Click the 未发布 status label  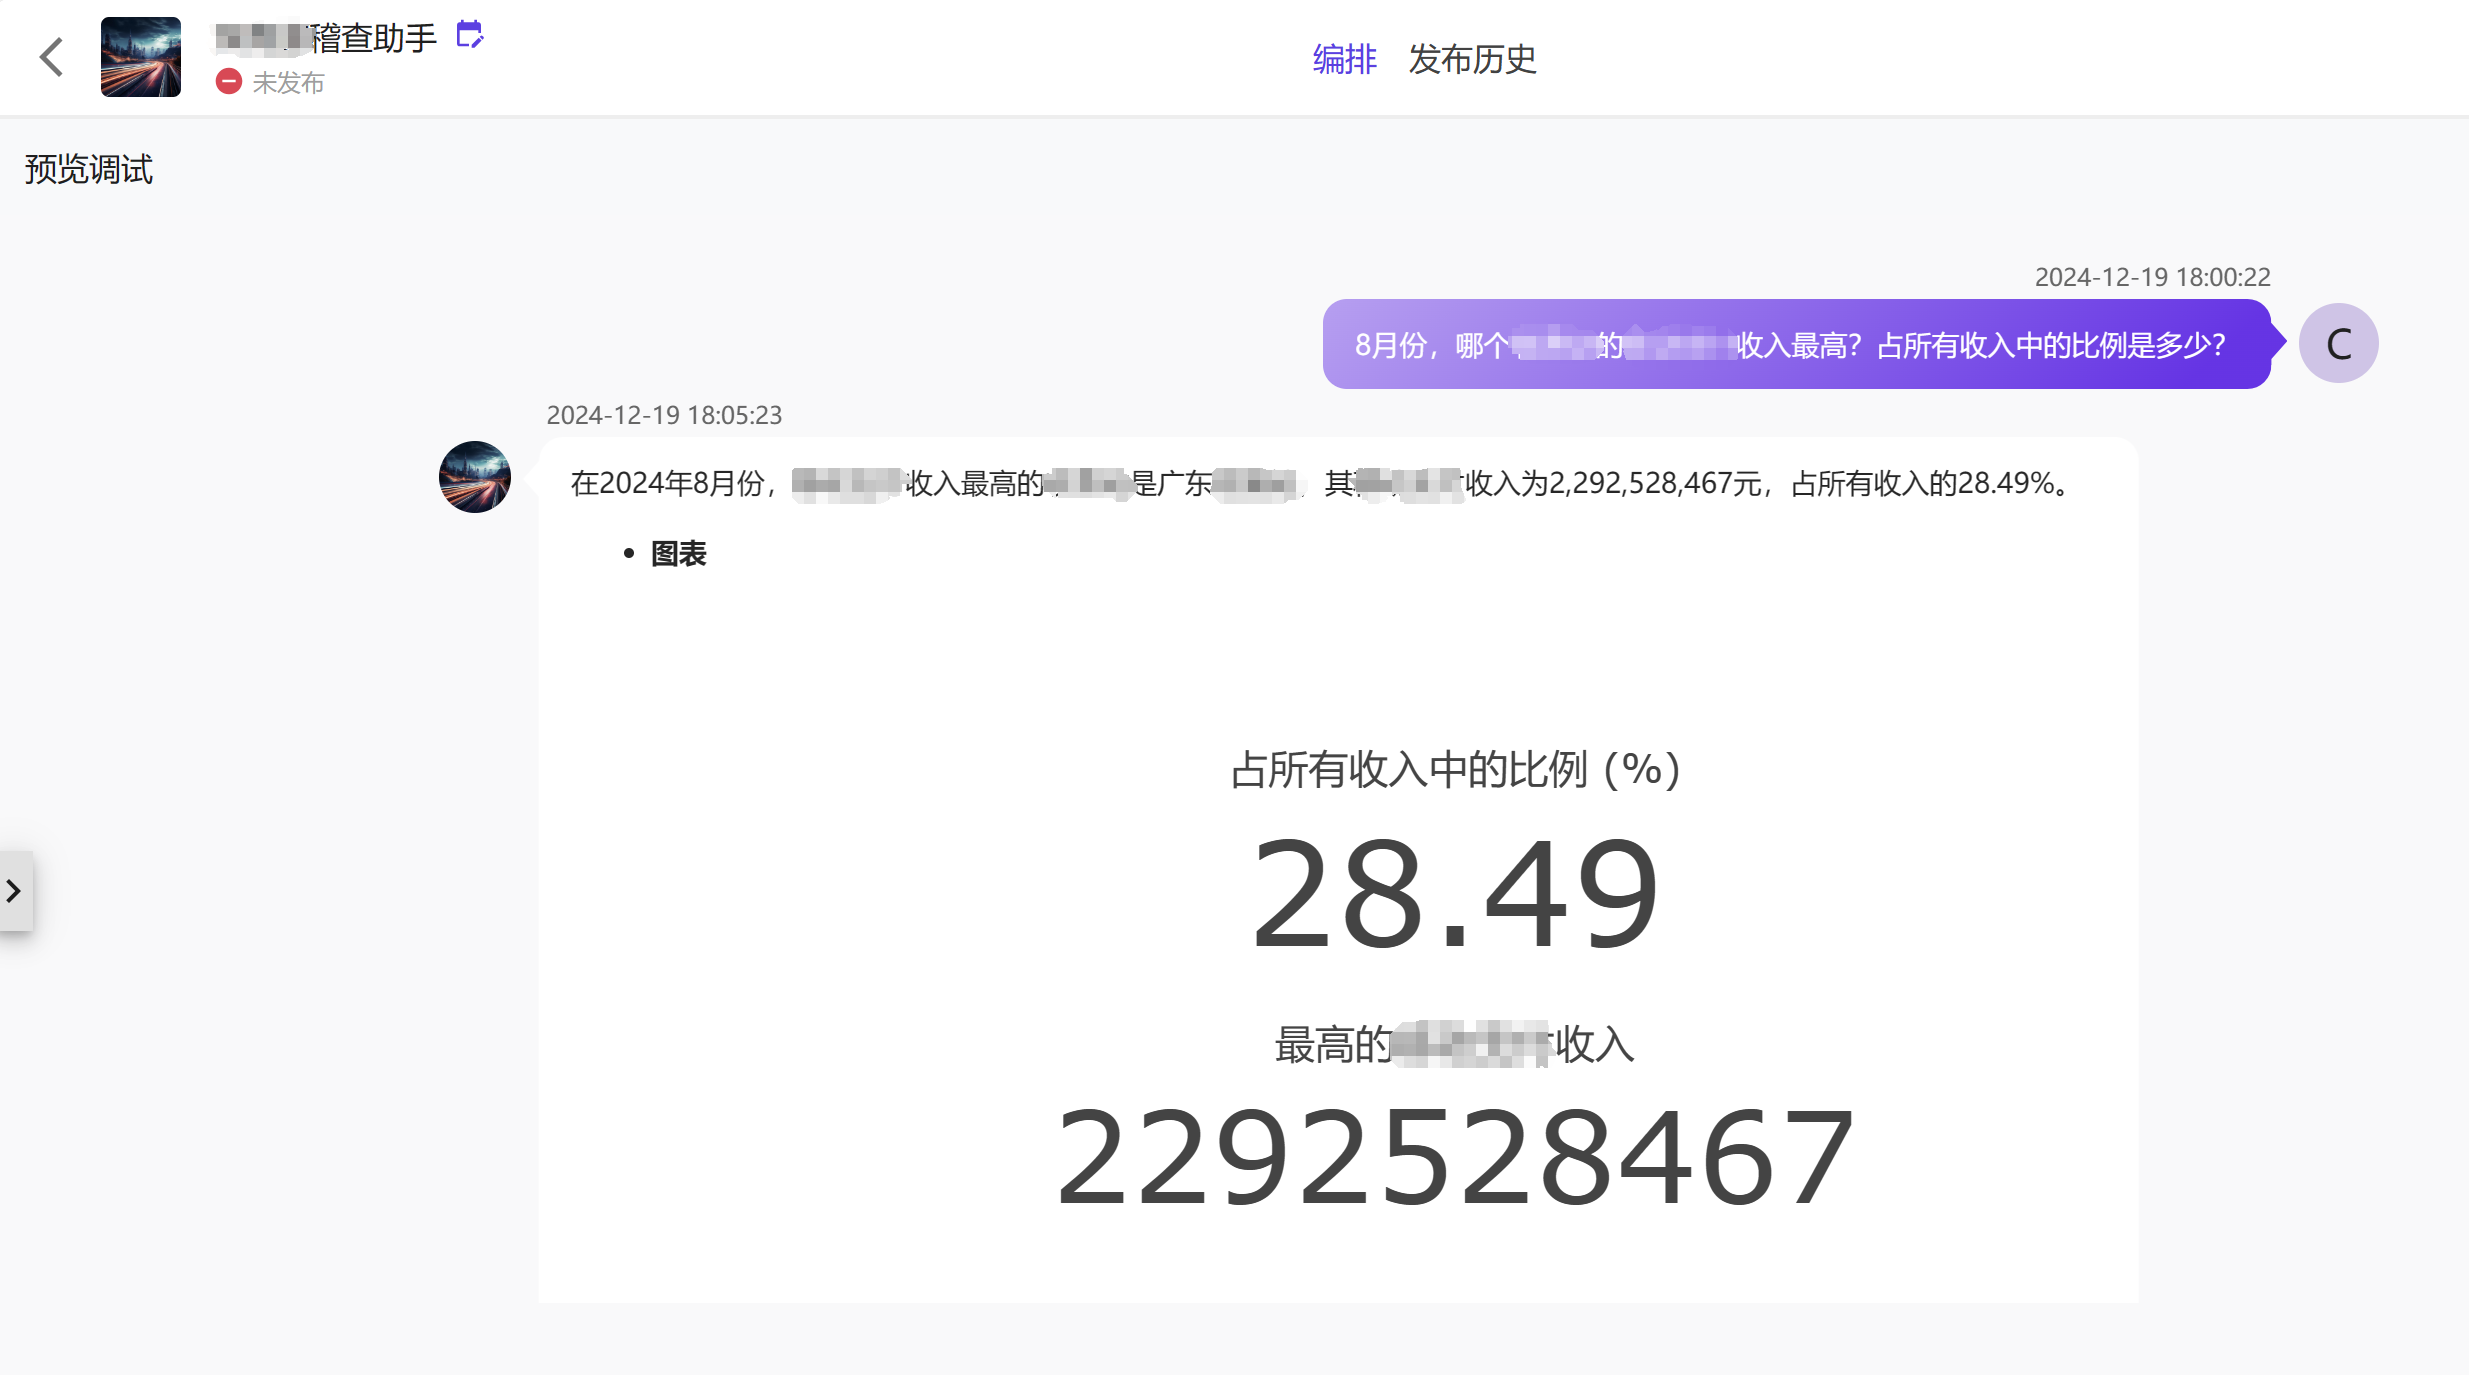pos(288,83)
